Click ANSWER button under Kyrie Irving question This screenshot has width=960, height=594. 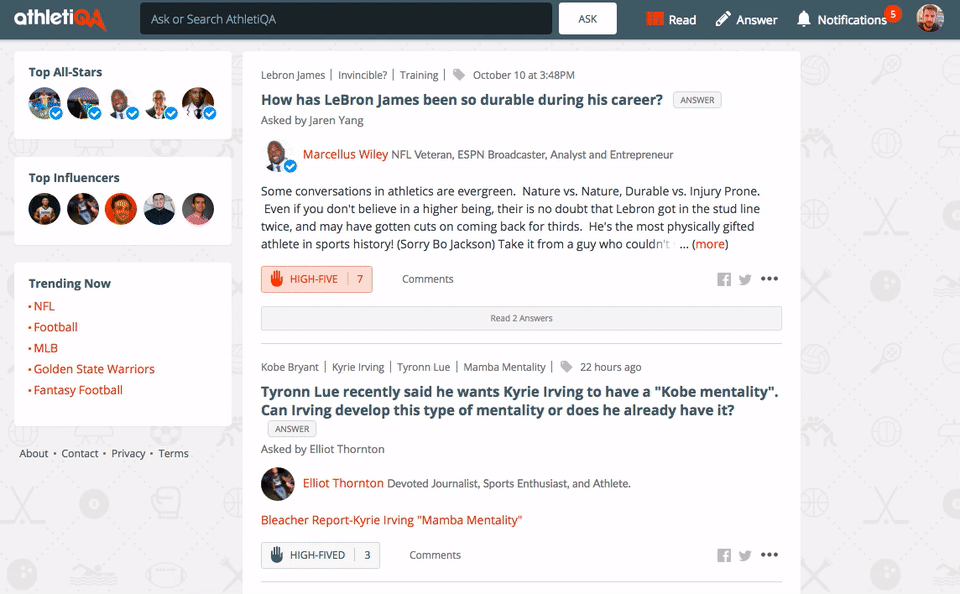coord(292,429)
